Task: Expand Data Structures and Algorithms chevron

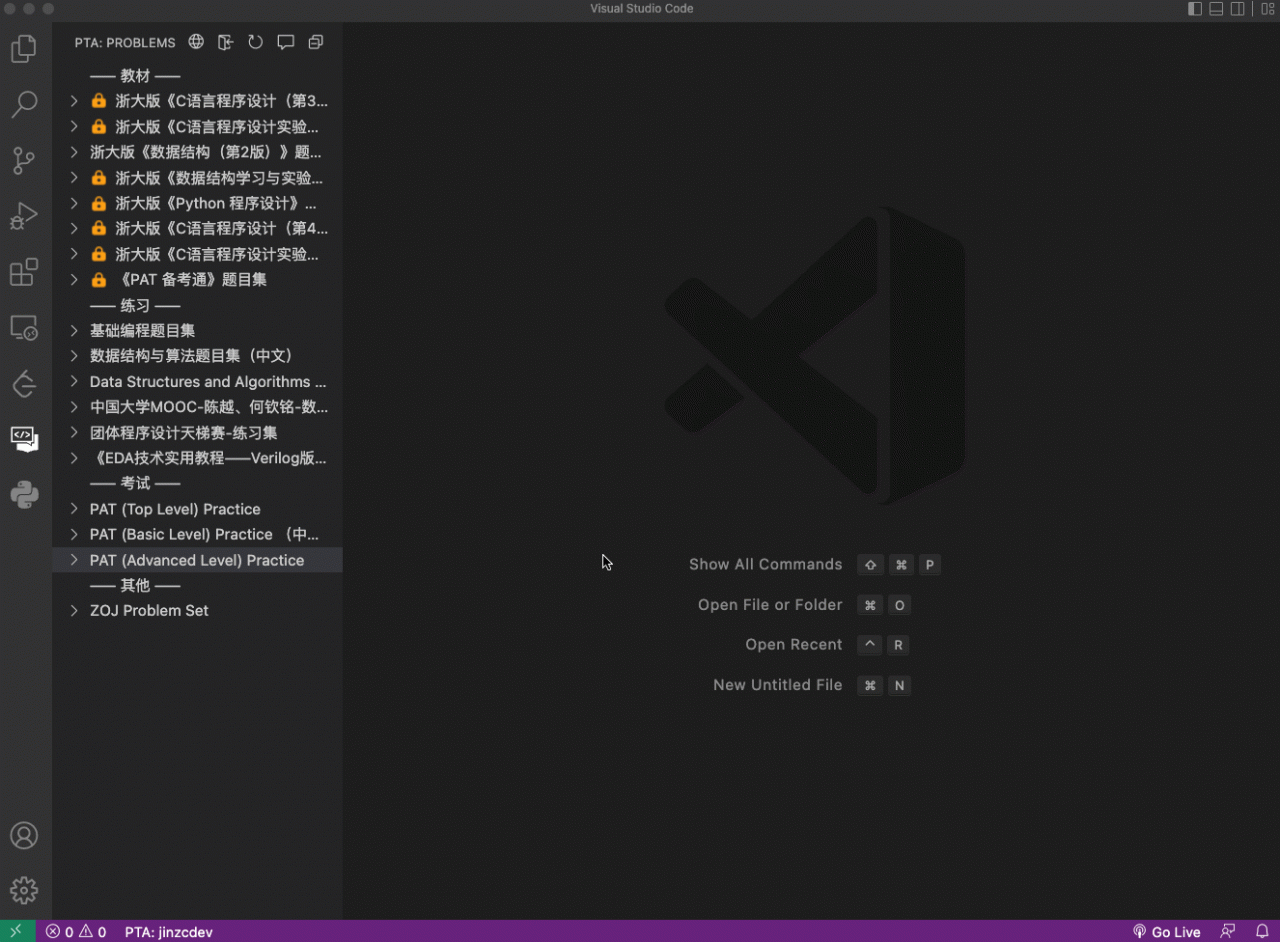Action: click(x=74, y=381)
